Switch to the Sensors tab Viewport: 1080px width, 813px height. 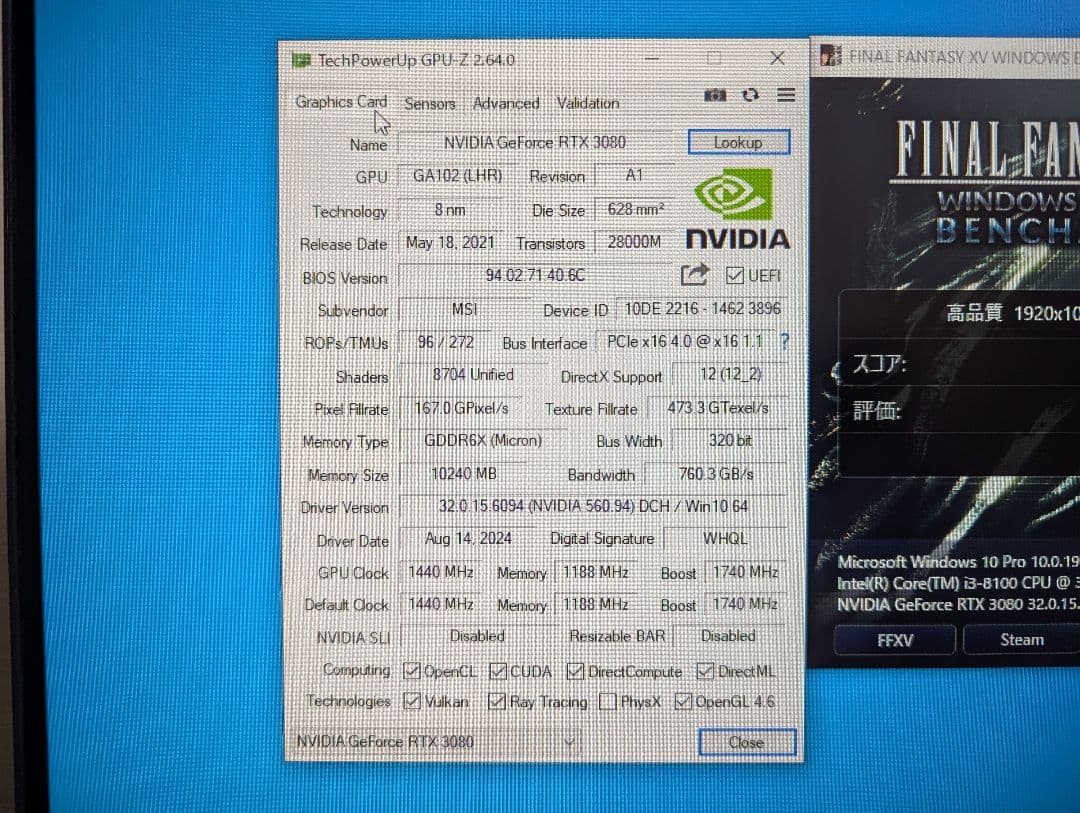click(x=430, y=103)
